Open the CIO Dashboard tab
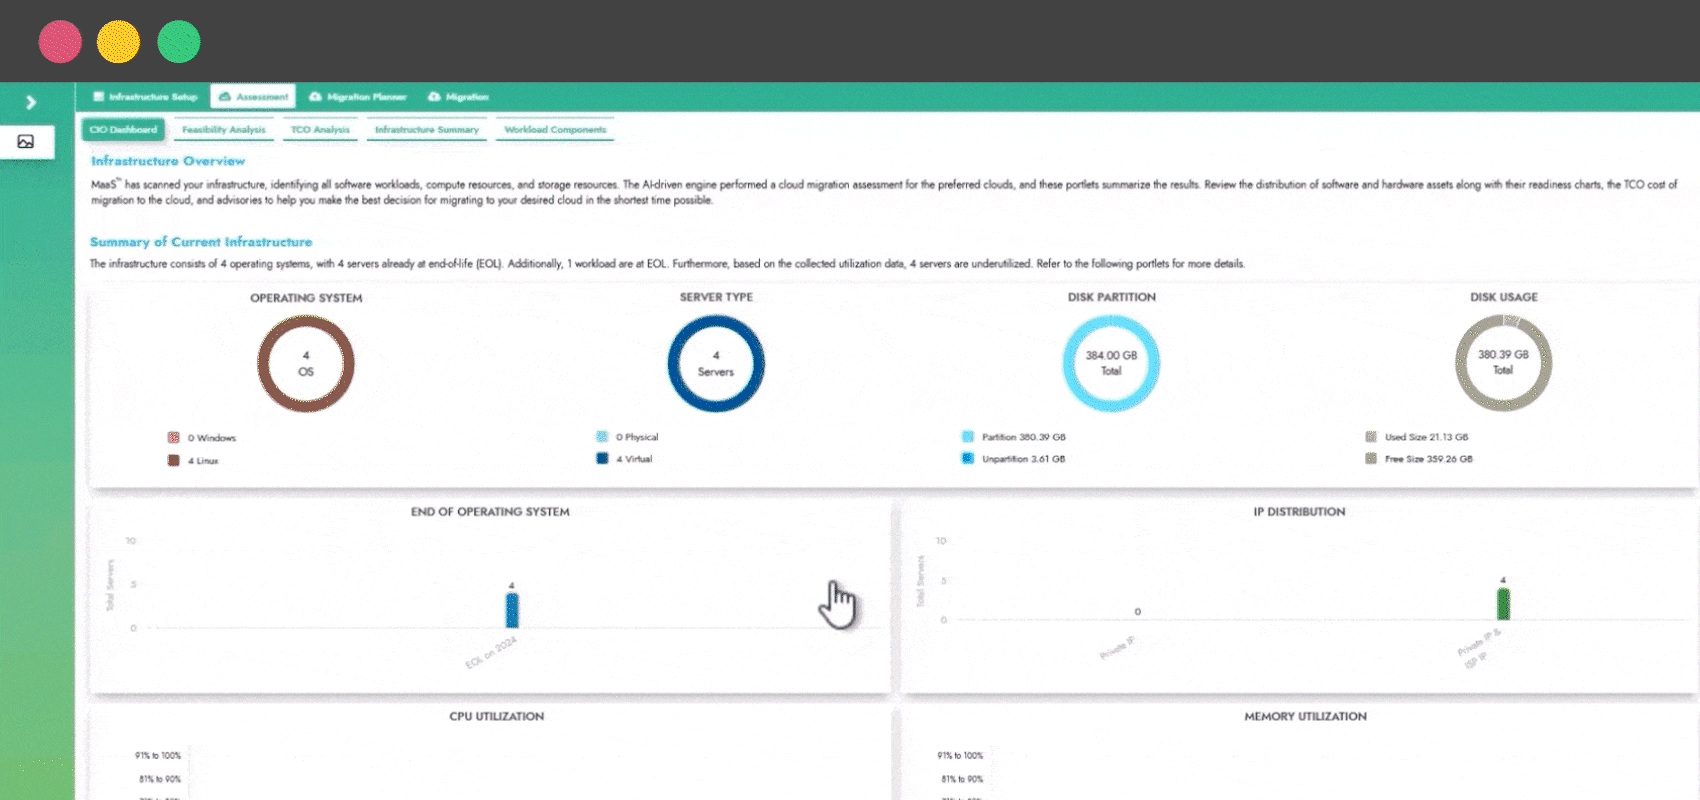 click(x=123, y=130)
